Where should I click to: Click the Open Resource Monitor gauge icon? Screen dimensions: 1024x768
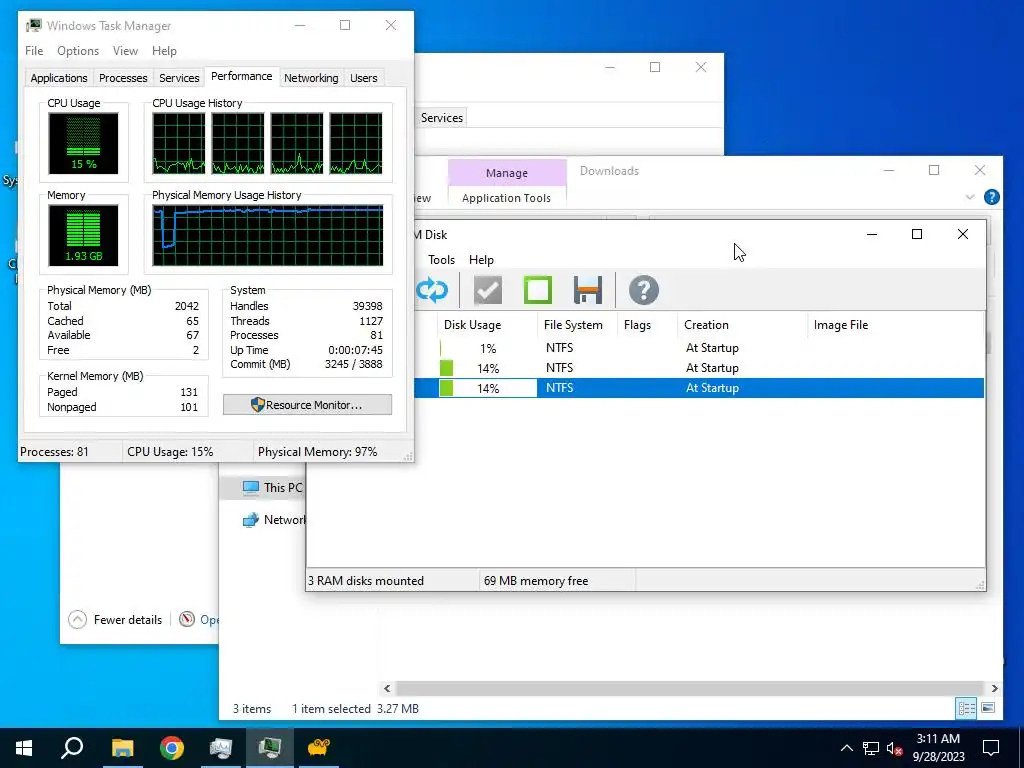coord(187,618)
